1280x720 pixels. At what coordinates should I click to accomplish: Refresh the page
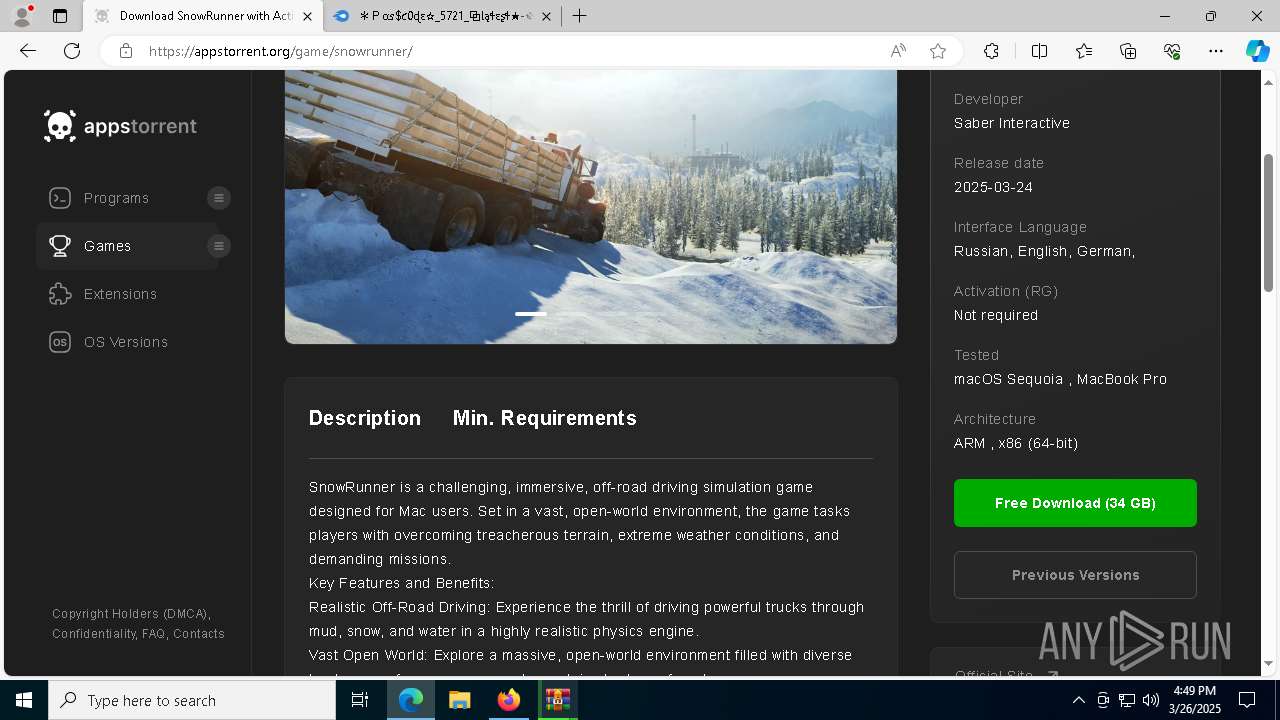pos(72,51)
